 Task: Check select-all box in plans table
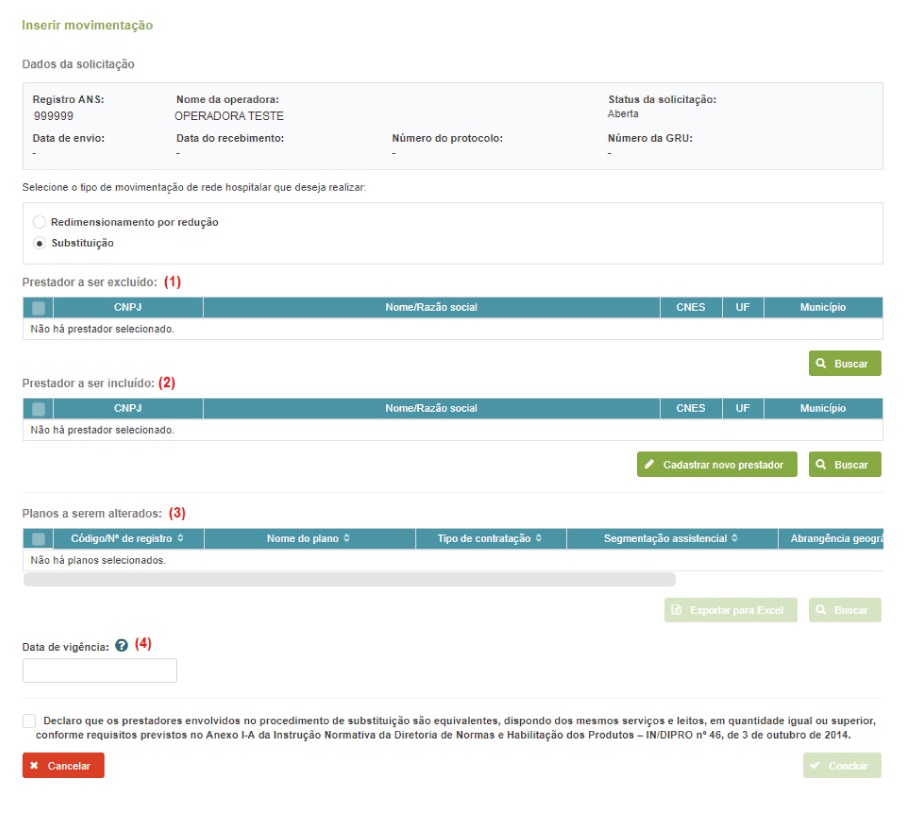[38, 539]
